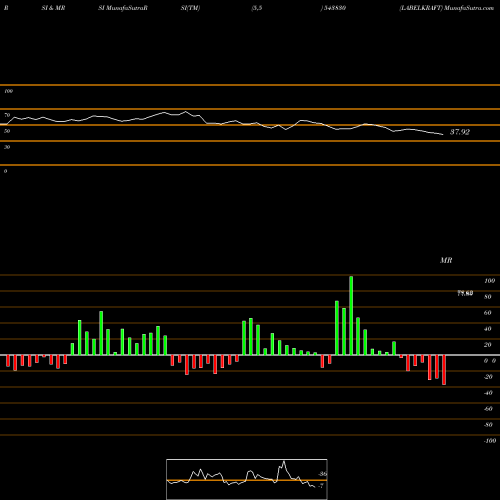Click the tallest green MR histogram bar
Image resolution: width=500 pixels, height=500 pixels.
coord(351,315)
